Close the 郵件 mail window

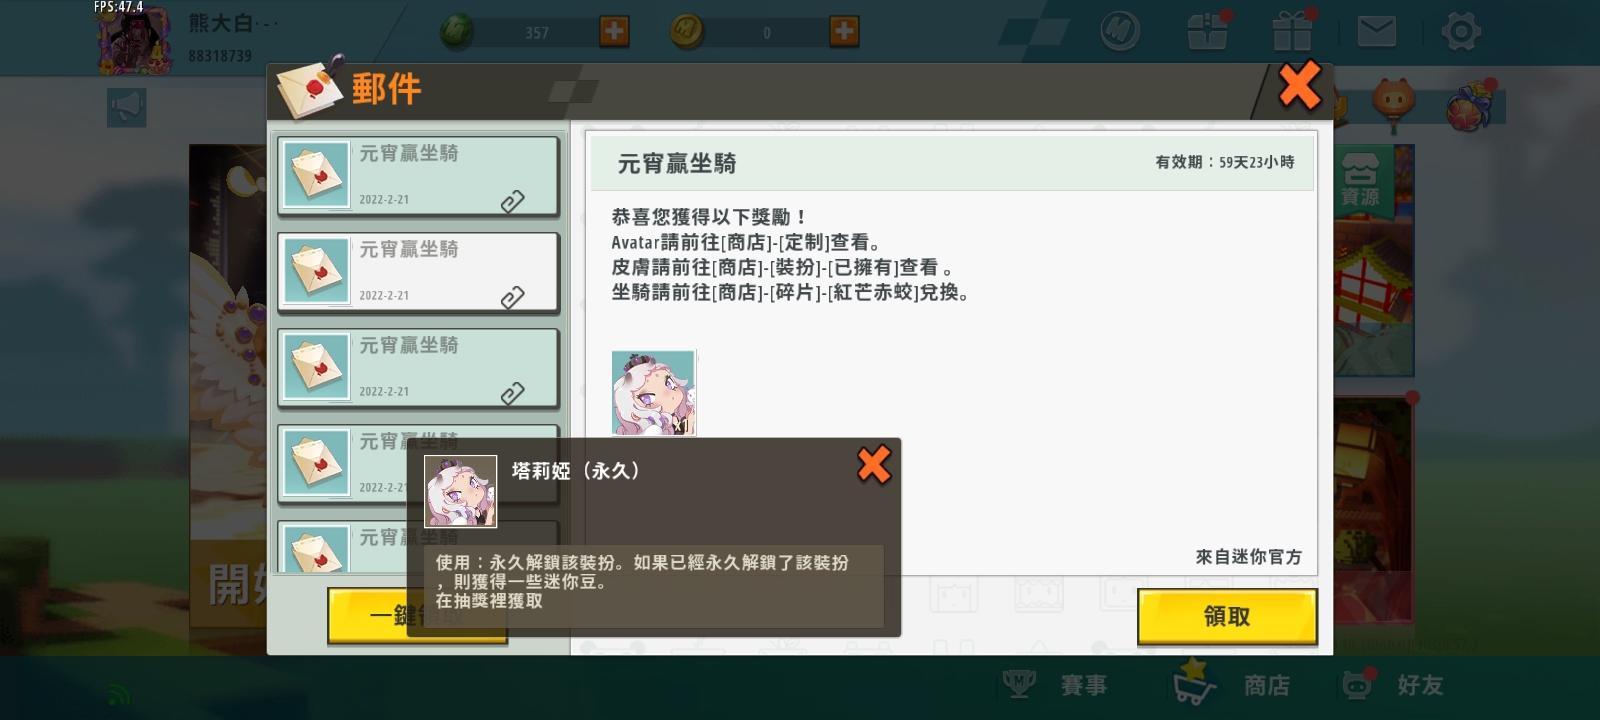(1300, 86)
